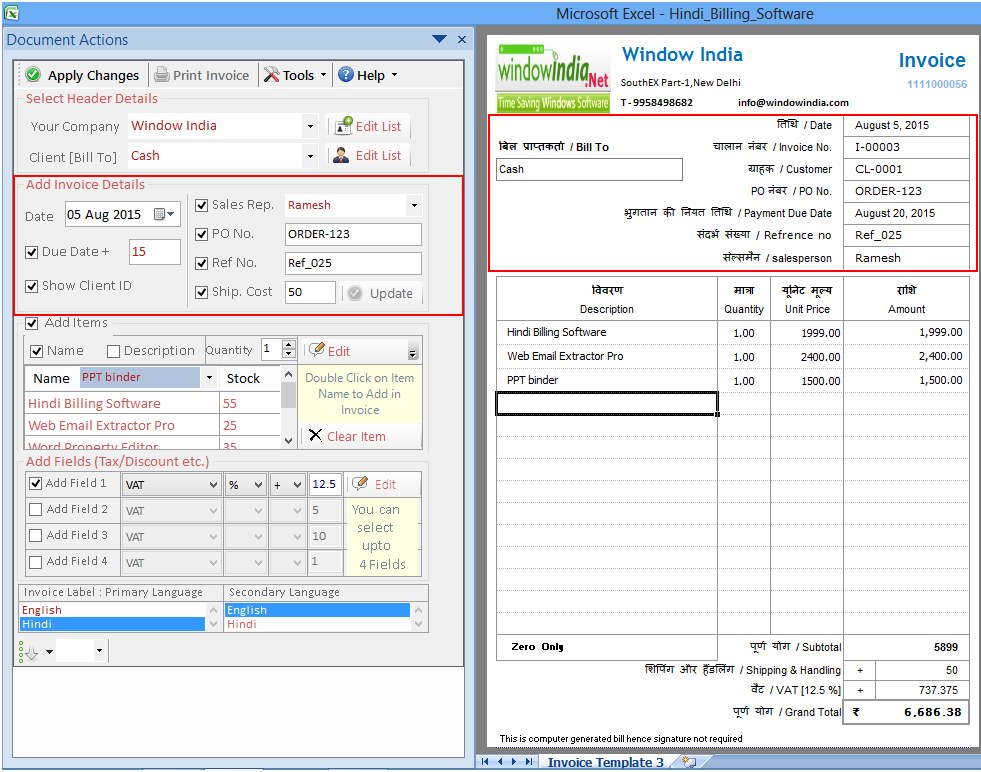Click Edit List icon for Your Company
This screenshot has width=981, height=772.
(x=343, y=126)
